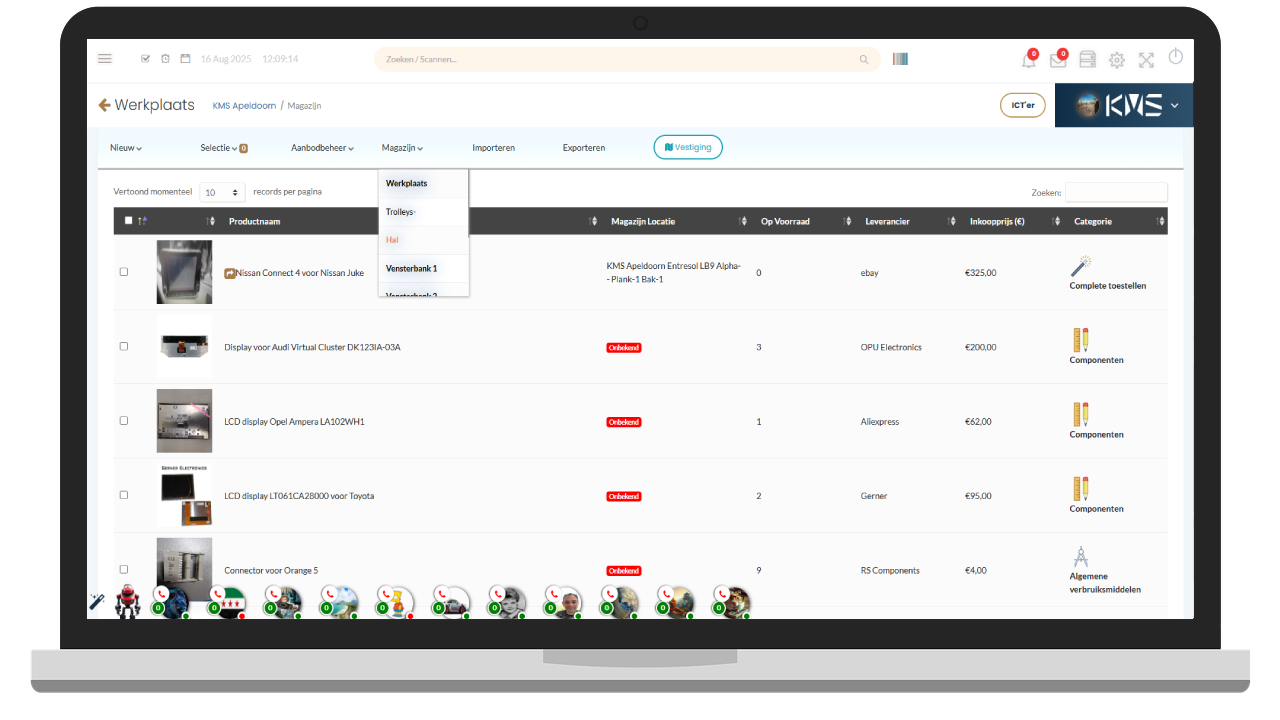Choose Vensterbank 1 in the Magazijn menu
Screen dimensions: 1280x720
pyautogui.click(x=411, y=268)
